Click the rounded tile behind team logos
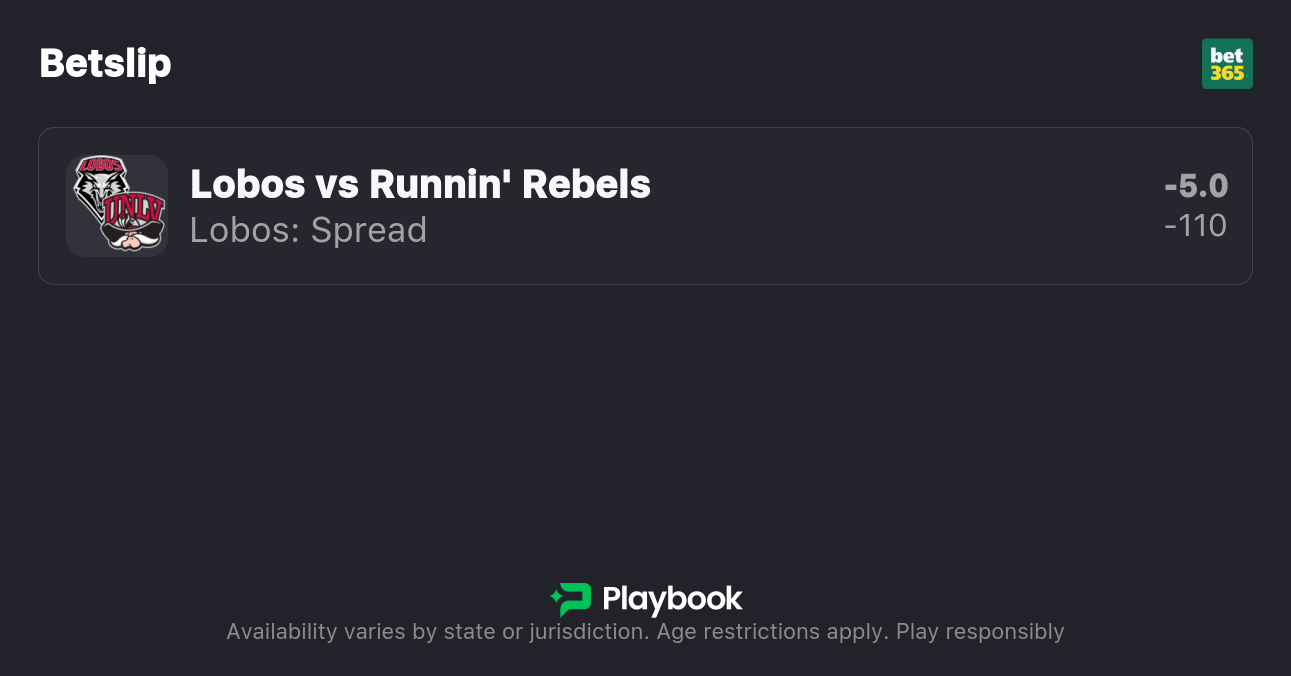 (x=79, y=243)
